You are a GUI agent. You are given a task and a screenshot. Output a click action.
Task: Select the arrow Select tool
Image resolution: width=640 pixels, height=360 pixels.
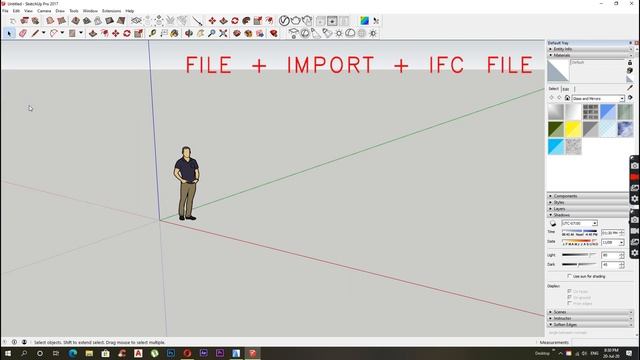[9, 33]
